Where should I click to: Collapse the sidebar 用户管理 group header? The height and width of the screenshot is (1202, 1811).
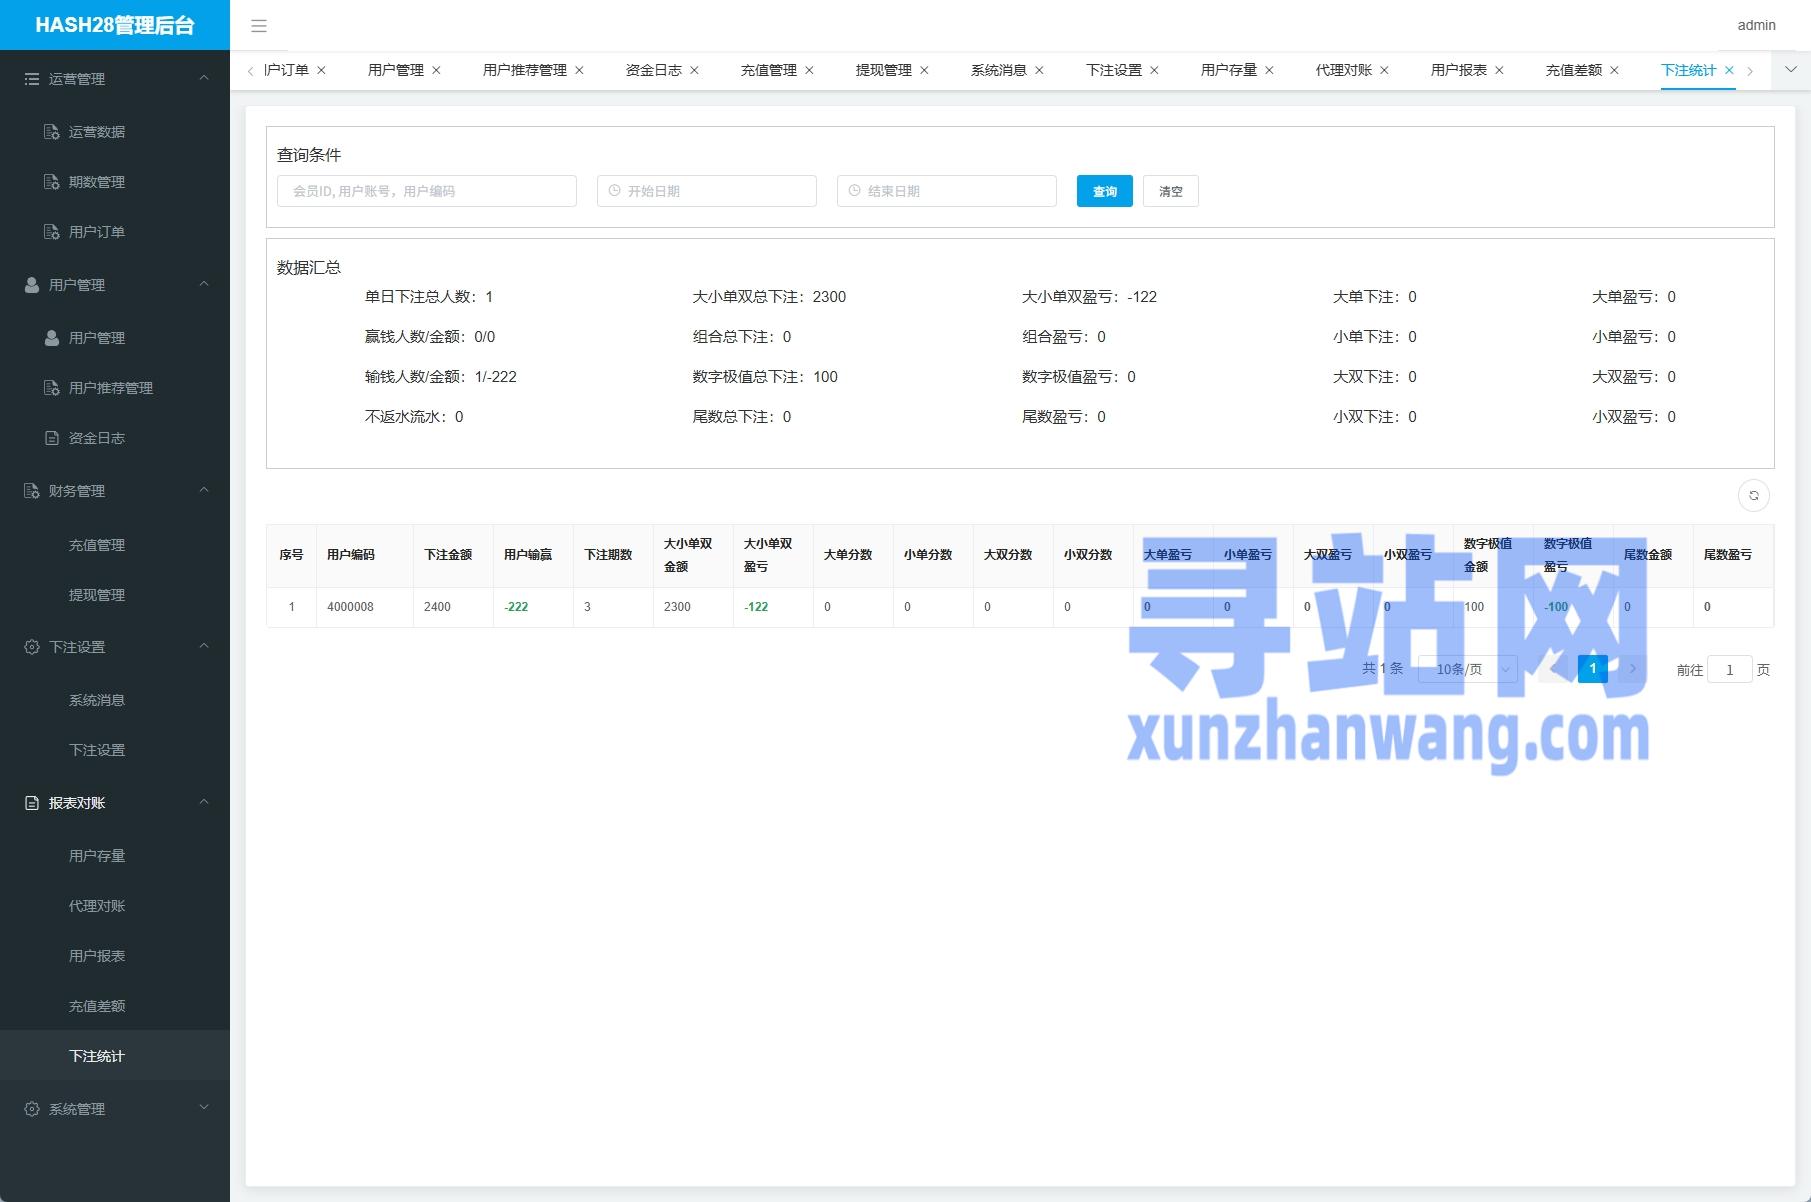[115, 285]
